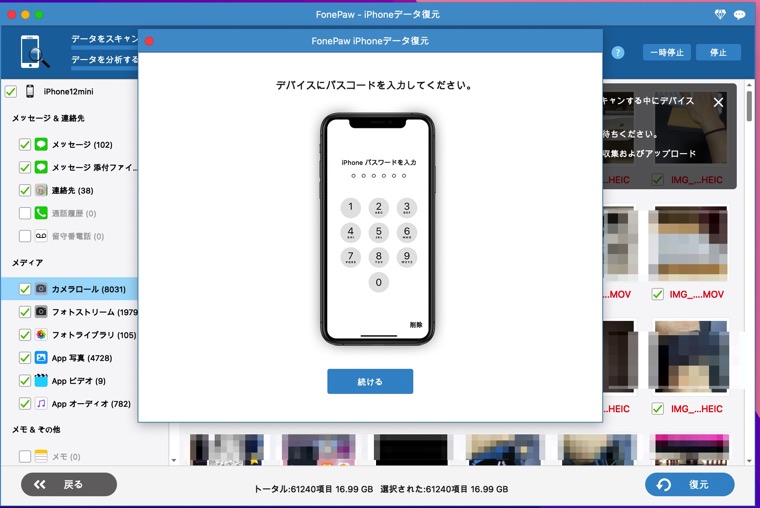This screenshot has width=760, height=508.
Task: Click the トータル:61240項目 status text
Action: [314, 489]
